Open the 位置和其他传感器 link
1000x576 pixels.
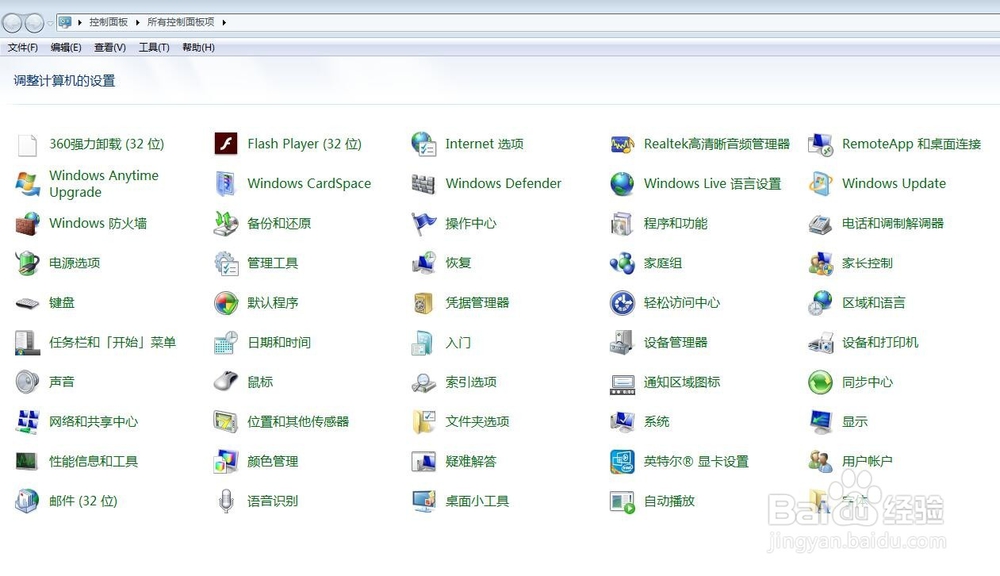coord(298,422)
